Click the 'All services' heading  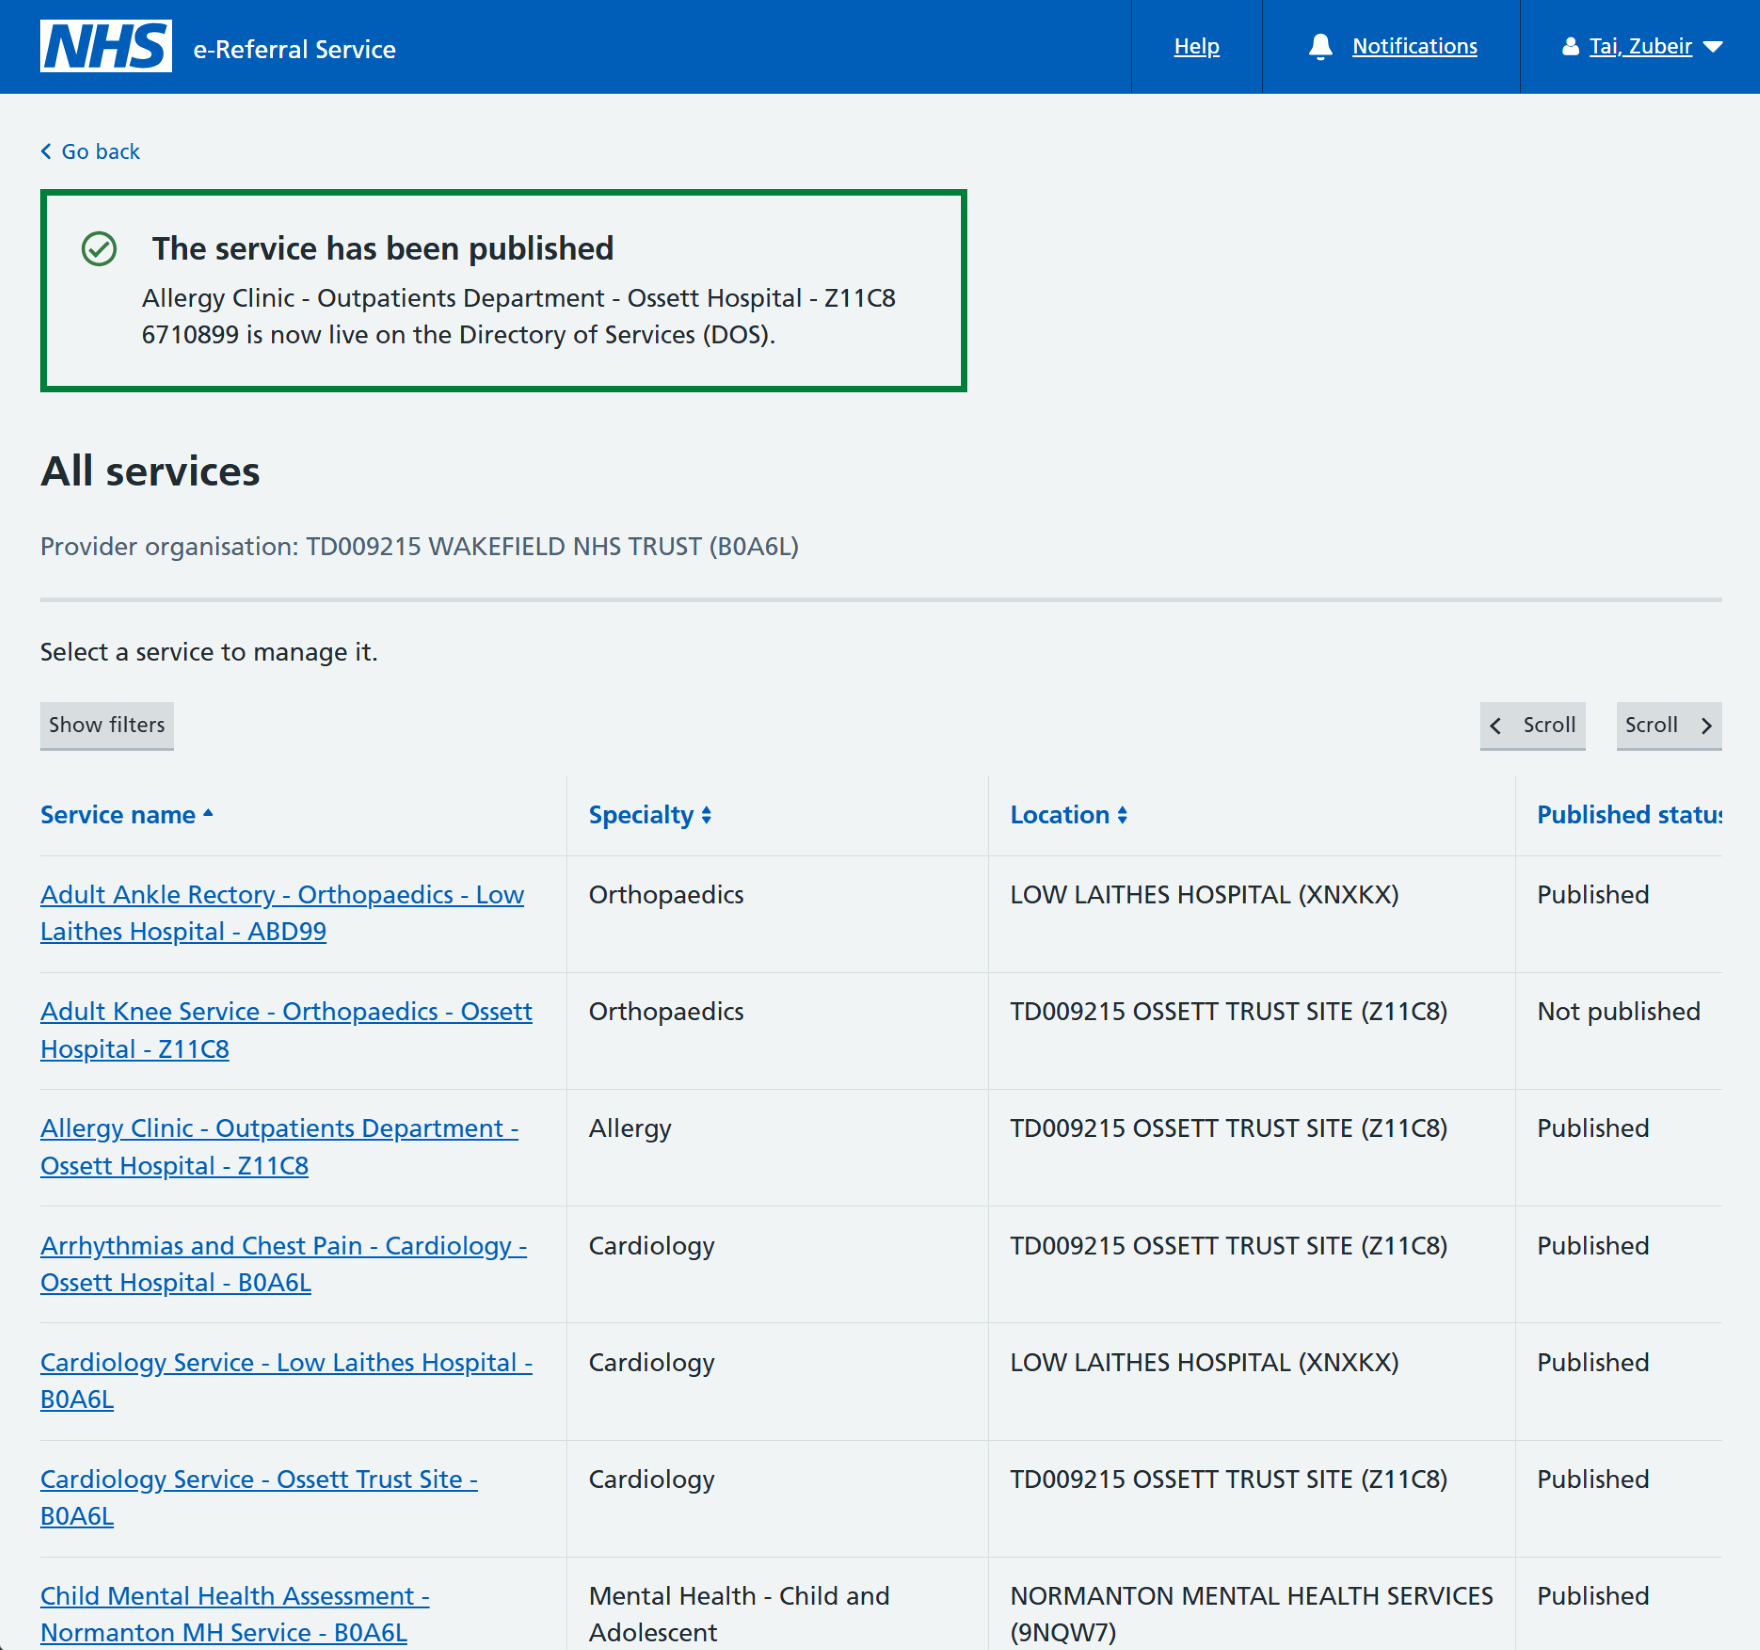point(150,471)
